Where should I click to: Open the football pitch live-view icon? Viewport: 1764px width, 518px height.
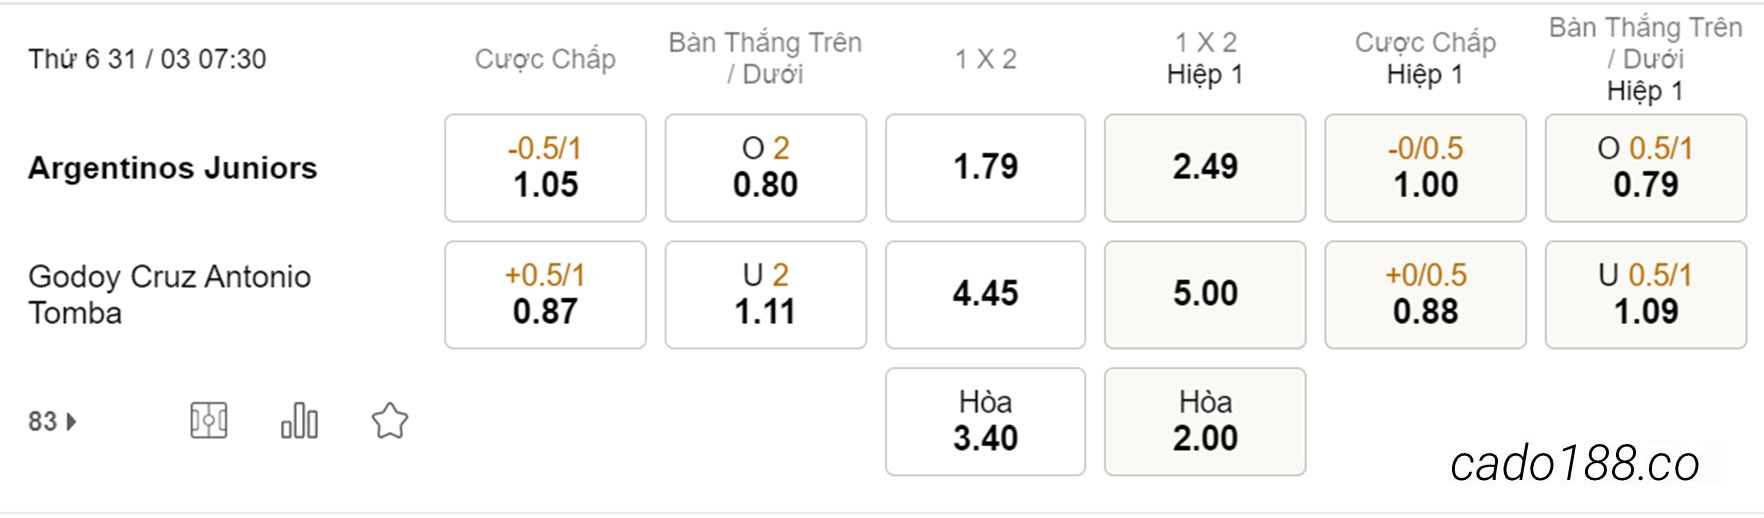tap(209, 421)
